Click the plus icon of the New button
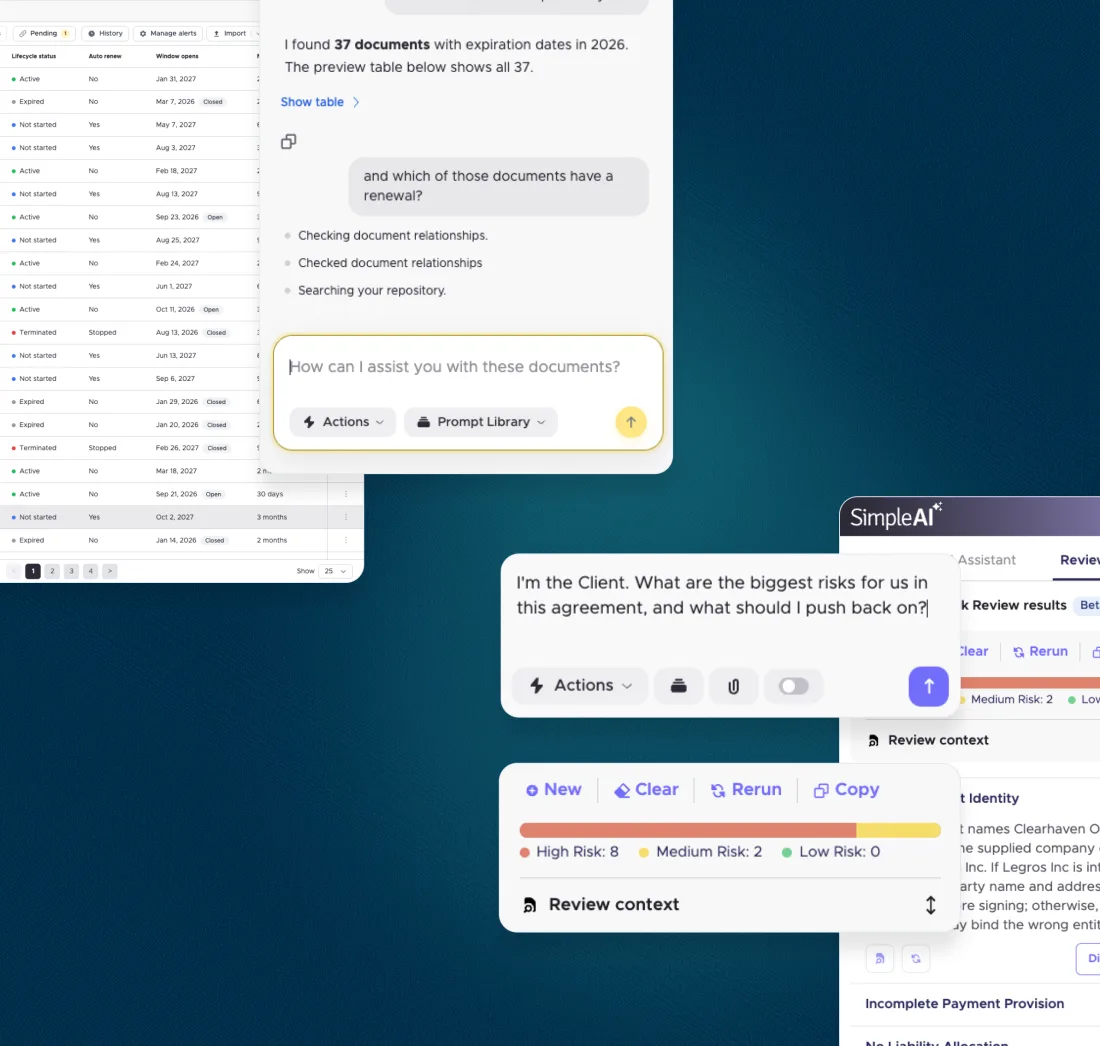1100x1046 pixels. [532, 791]
